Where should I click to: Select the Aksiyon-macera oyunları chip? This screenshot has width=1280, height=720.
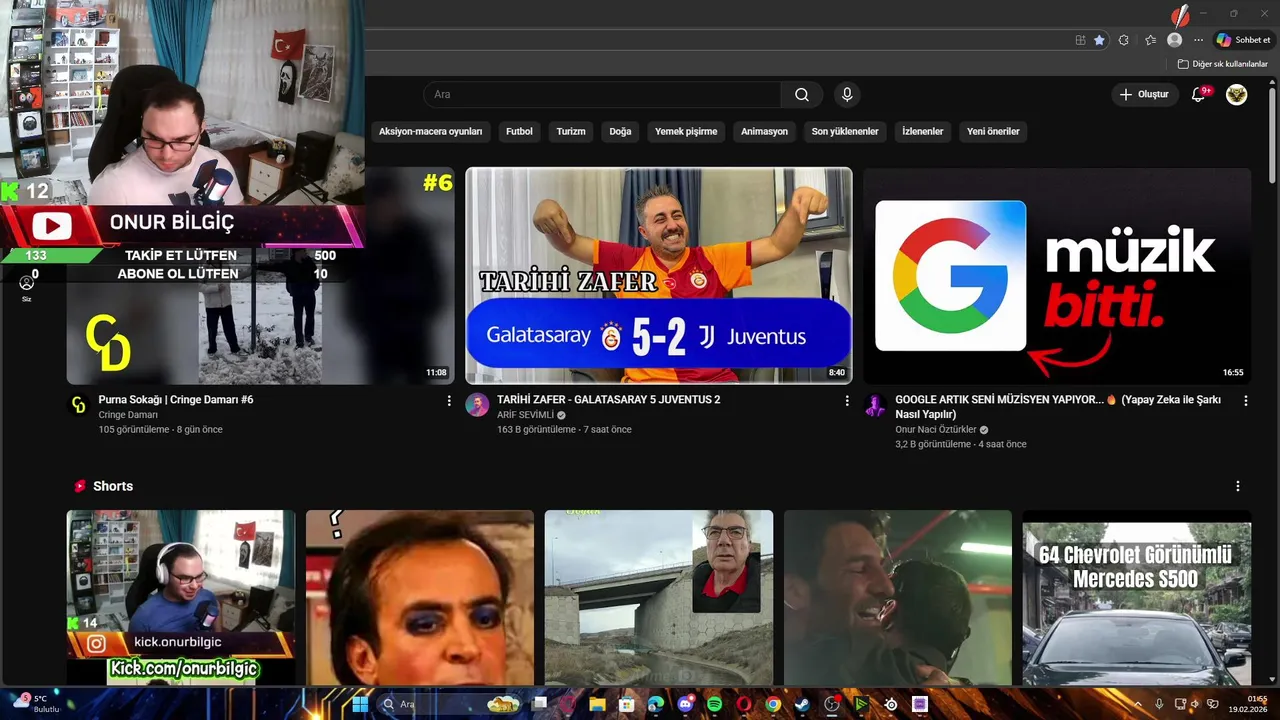click(430, 131)
